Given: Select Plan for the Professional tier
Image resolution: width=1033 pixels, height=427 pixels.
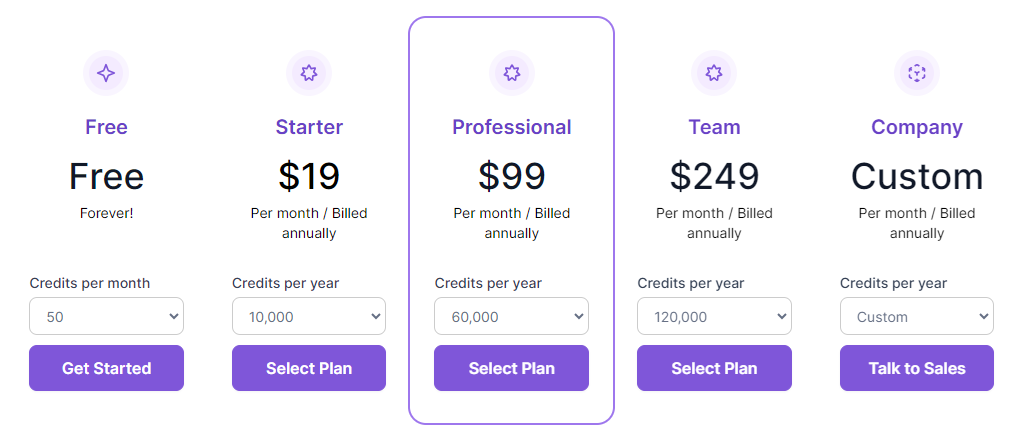Looking at the screenshot, I should click(511, 368).
